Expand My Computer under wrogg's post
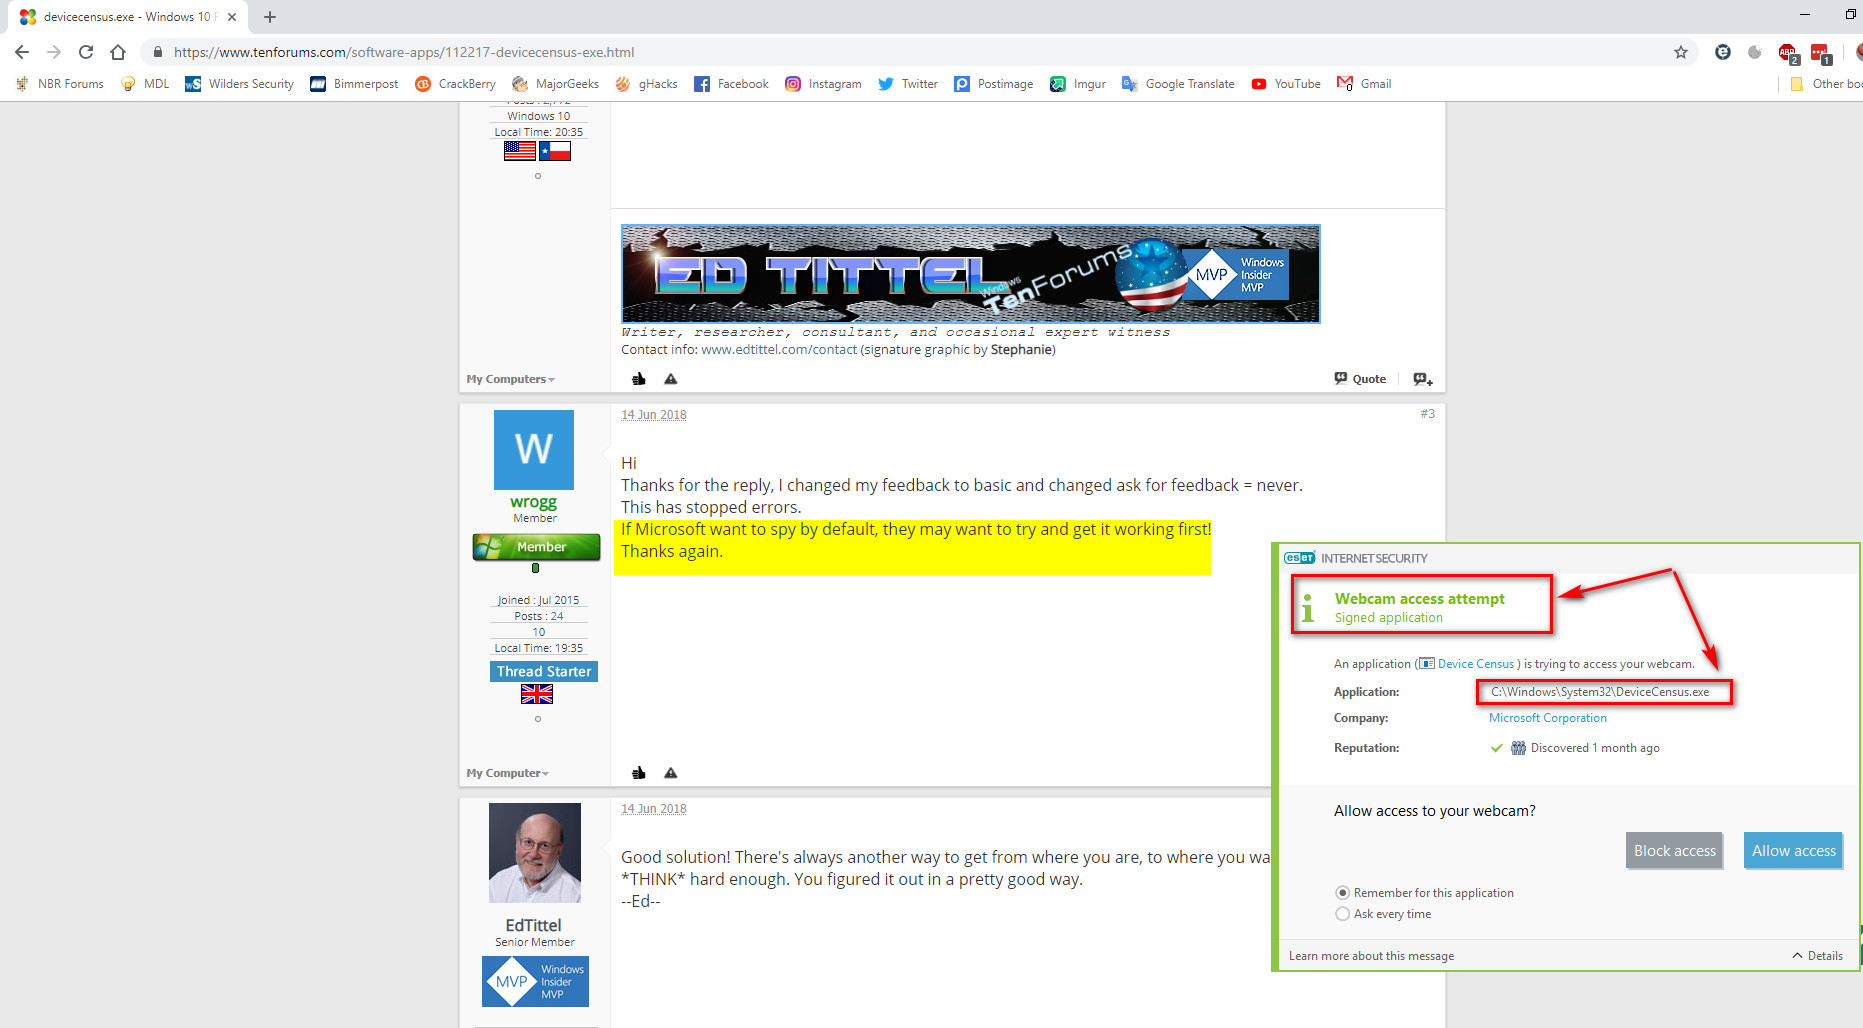 coord(507,773)
